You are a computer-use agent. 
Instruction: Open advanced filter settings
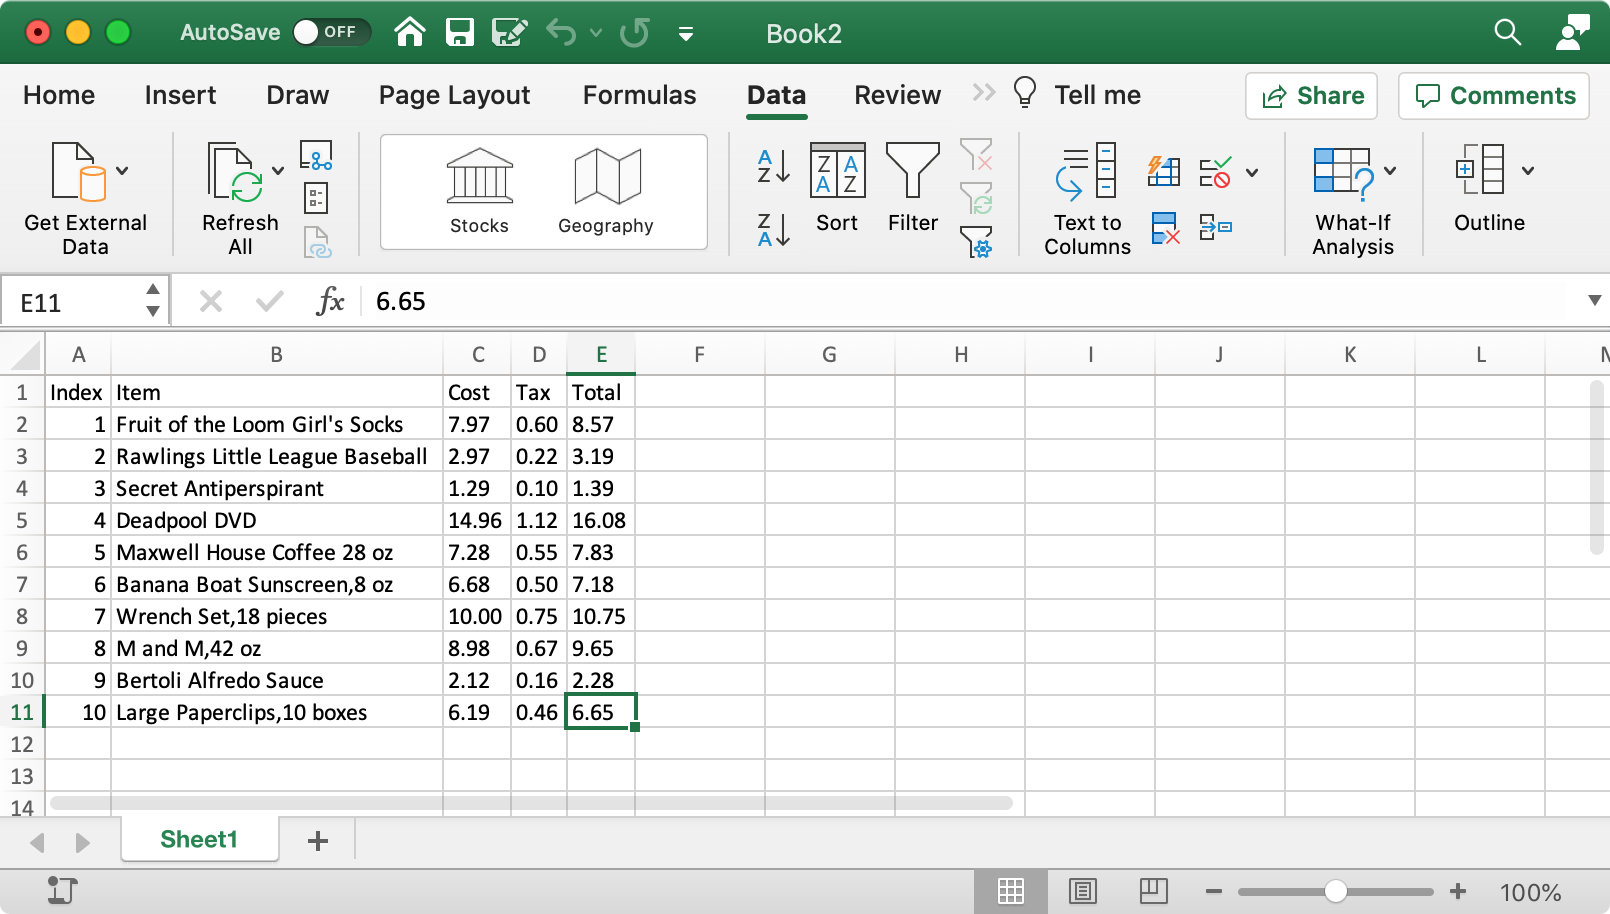[977, 241]
